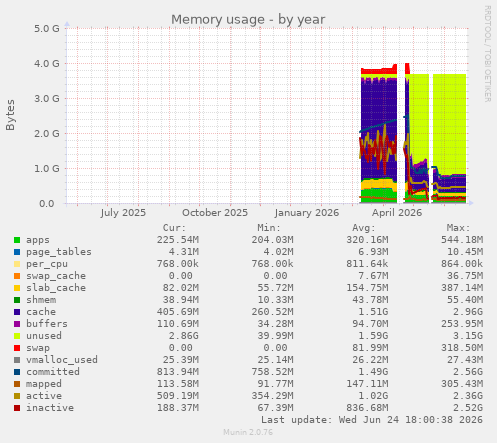
Task: Click the olive active legend swatch
Action: pos(17,396)
